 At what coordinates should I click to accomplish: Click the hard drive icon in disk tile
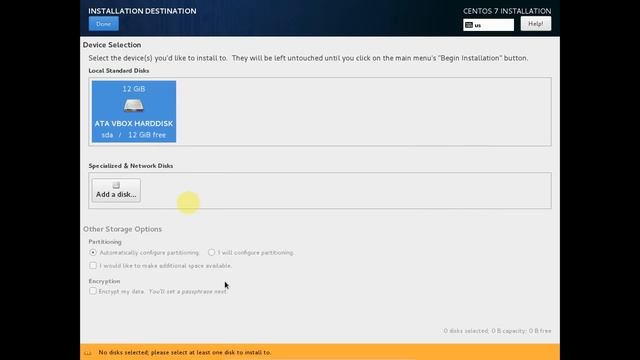click(x=134, y=106)
